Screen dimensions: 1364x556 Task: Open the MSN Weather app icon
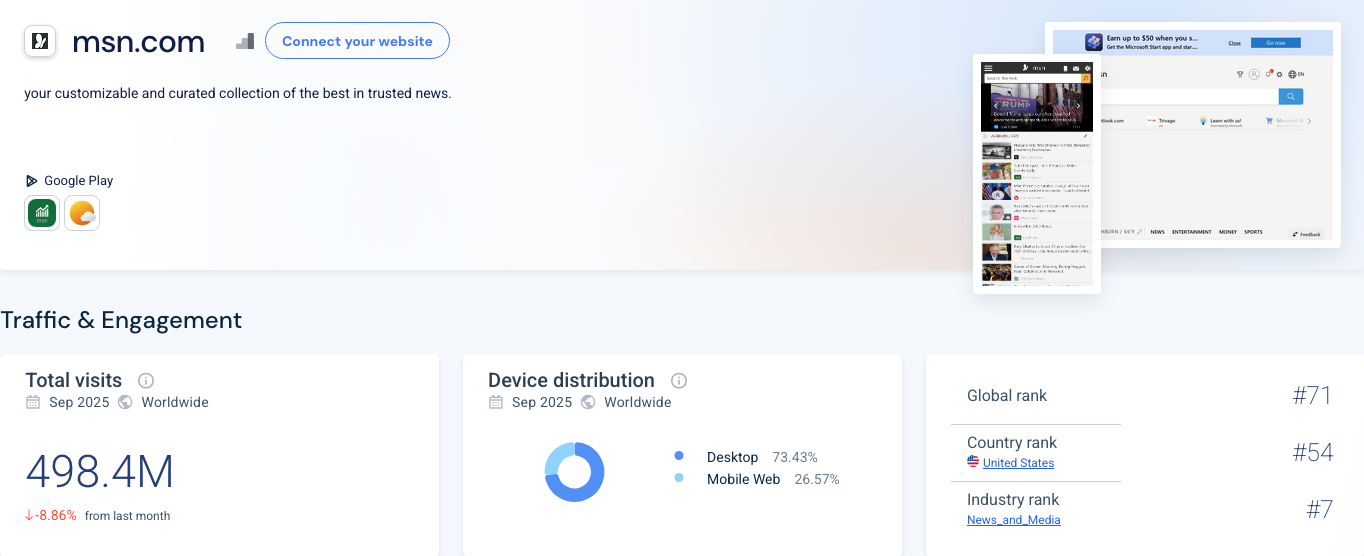(82, 213)
